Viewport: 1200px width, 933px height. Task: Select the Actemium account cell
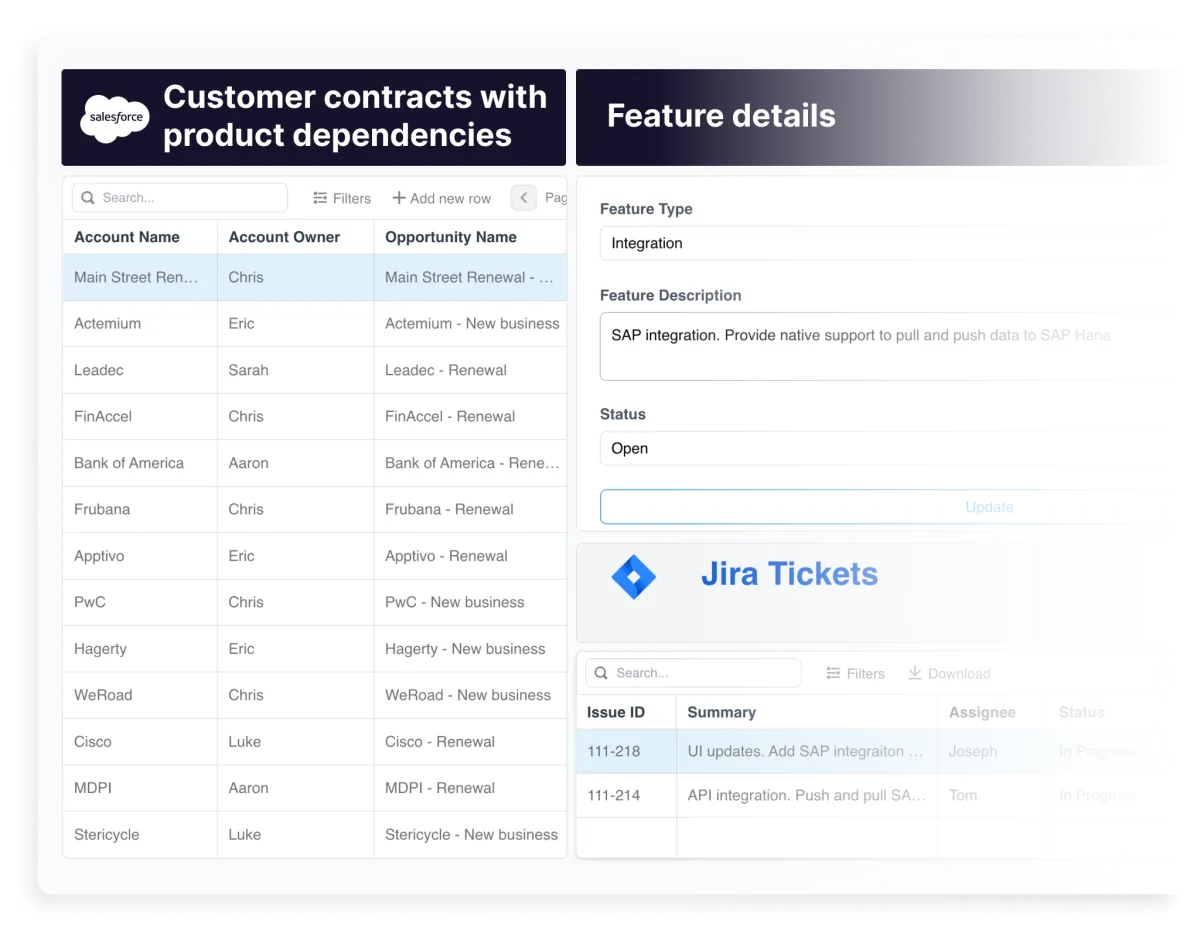(x=140, y=324)
